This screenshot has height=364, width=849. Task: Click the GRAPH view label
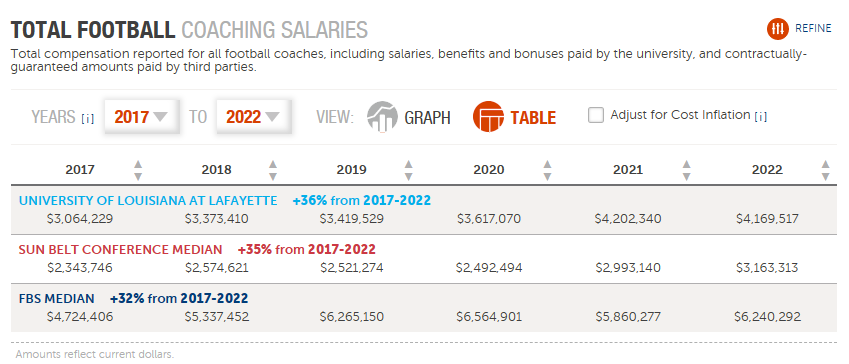coord(427,118)
